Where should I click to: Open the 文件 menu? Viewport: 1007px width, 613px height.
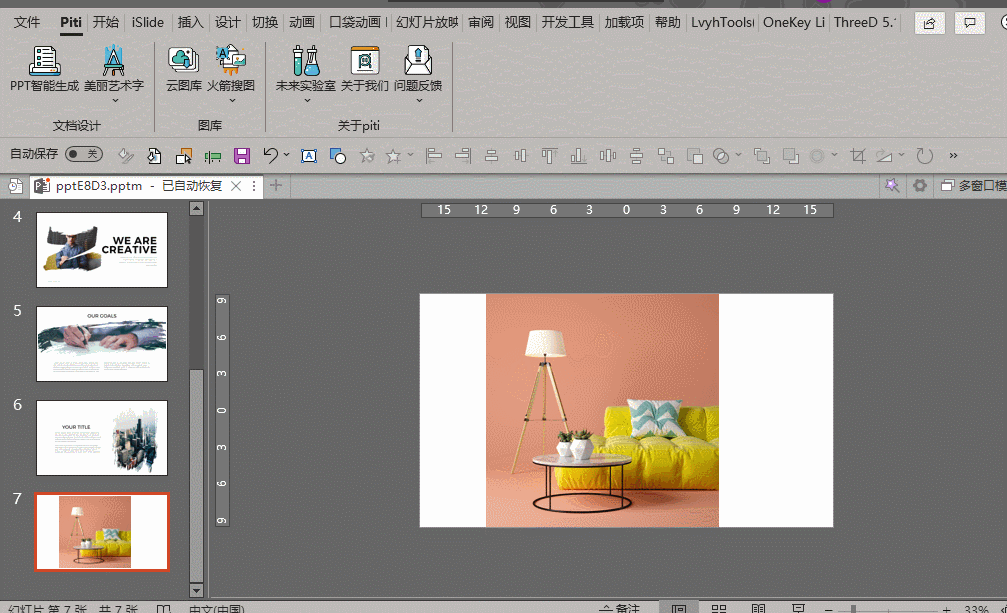pos(27,22)
